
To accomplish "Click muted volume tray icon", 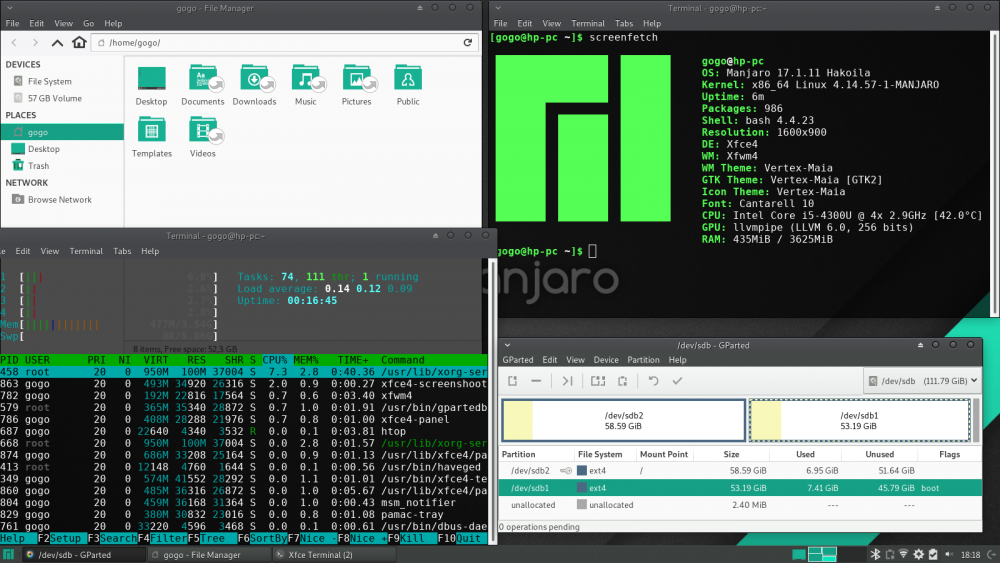I will coord(948,555).
